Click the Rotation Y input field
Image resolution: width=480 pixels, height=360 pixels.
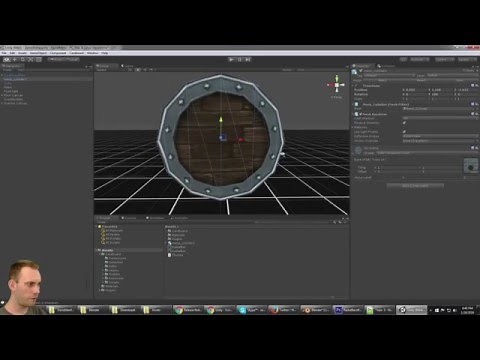(x=442, y=94)
